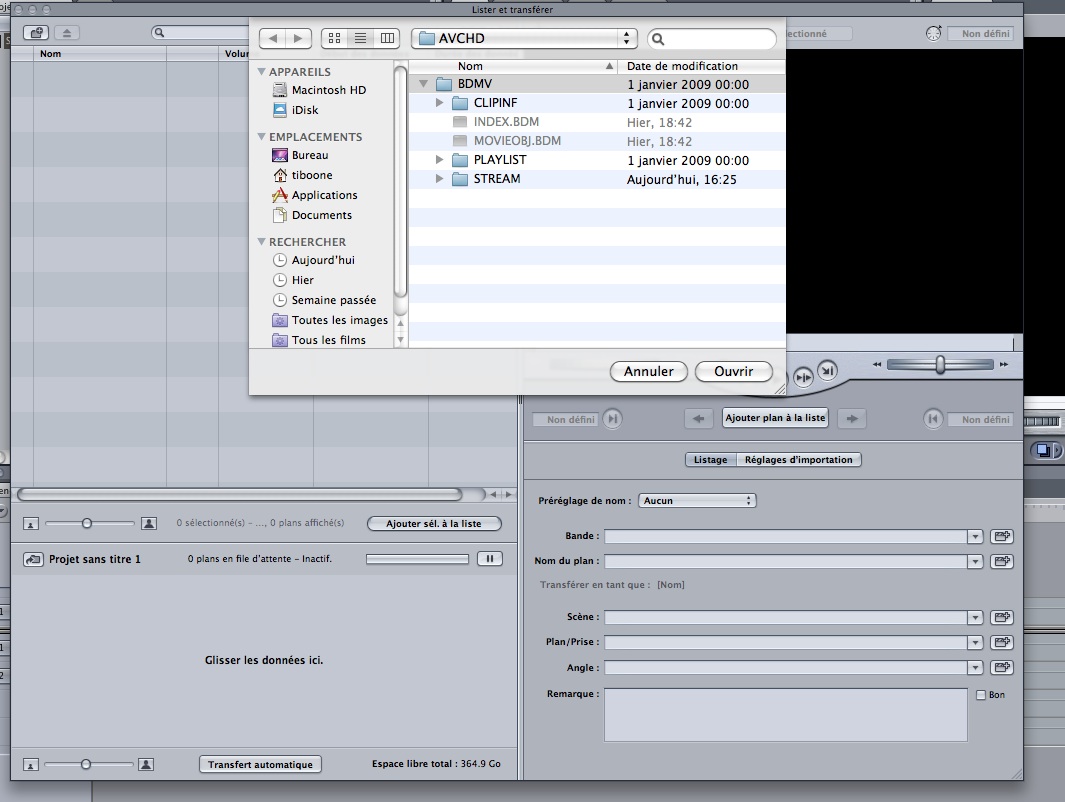This screenshot has height=802, width=1065.
Task: Select Tous les films smart folder
Action: pyautogui.click(x=319, y=340)
